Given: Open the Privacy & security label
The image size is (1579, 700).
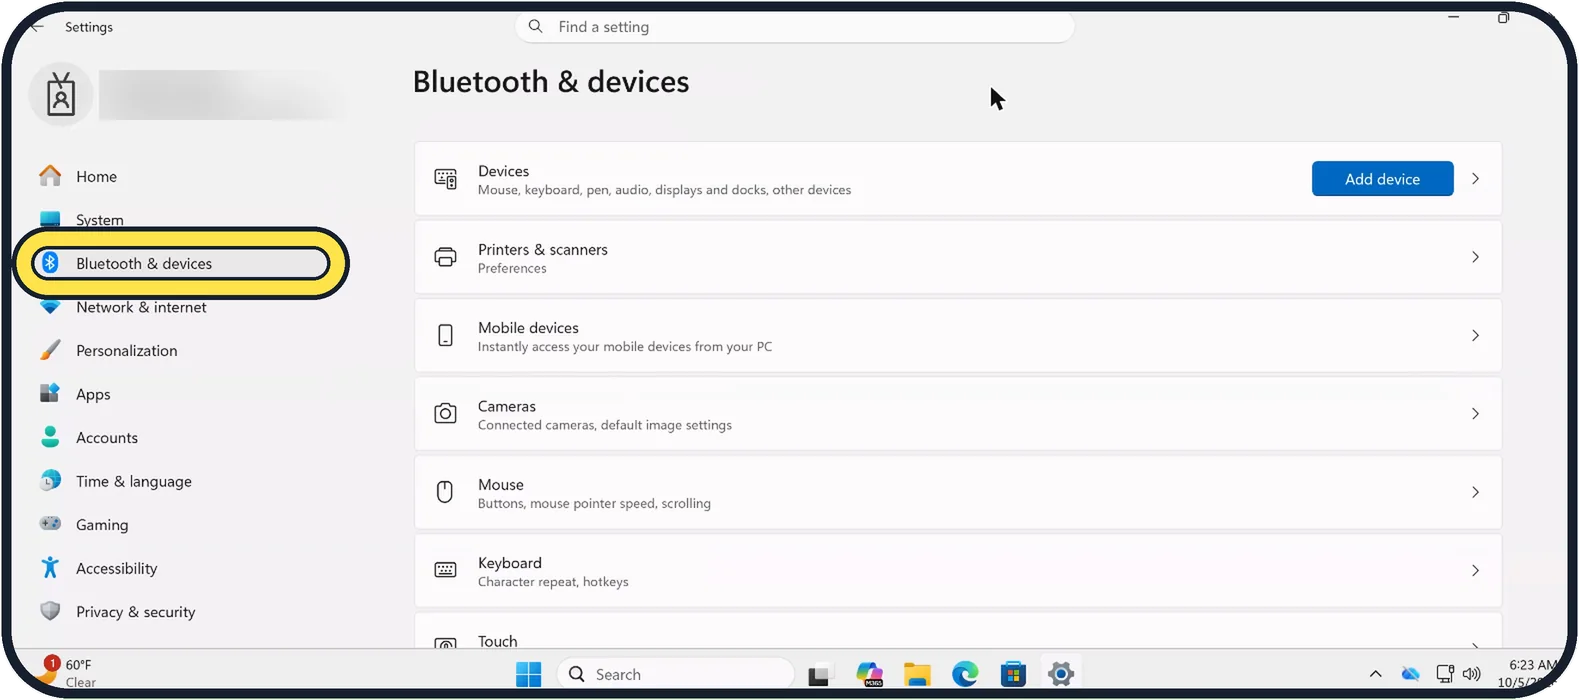Looking at the screenshot, I should click(x=135, y=611).
